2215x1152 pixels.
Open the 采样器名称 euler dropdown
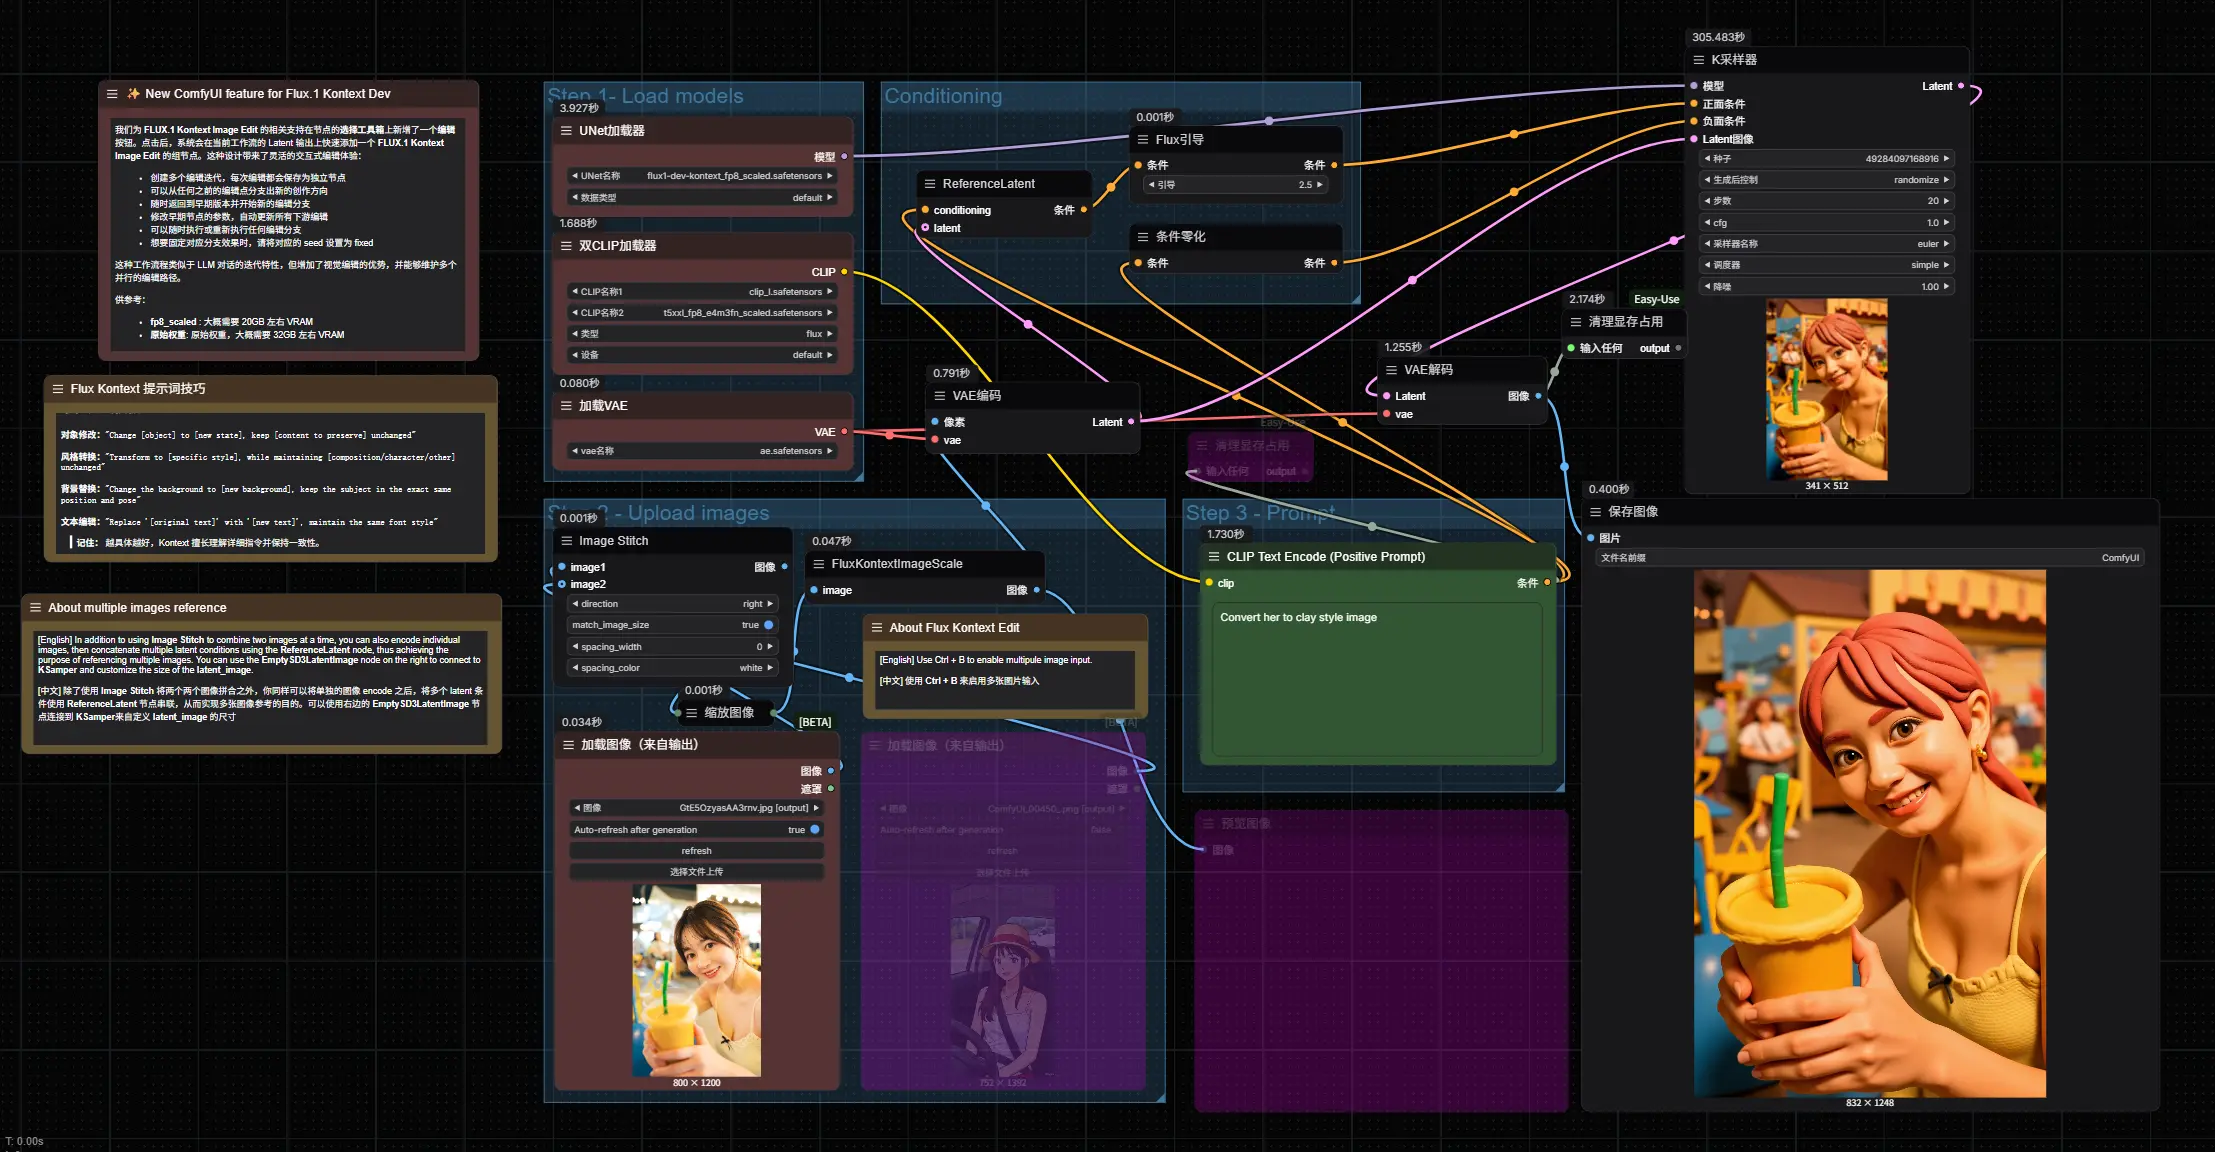pyautogui.click(x=1826, y=244)
